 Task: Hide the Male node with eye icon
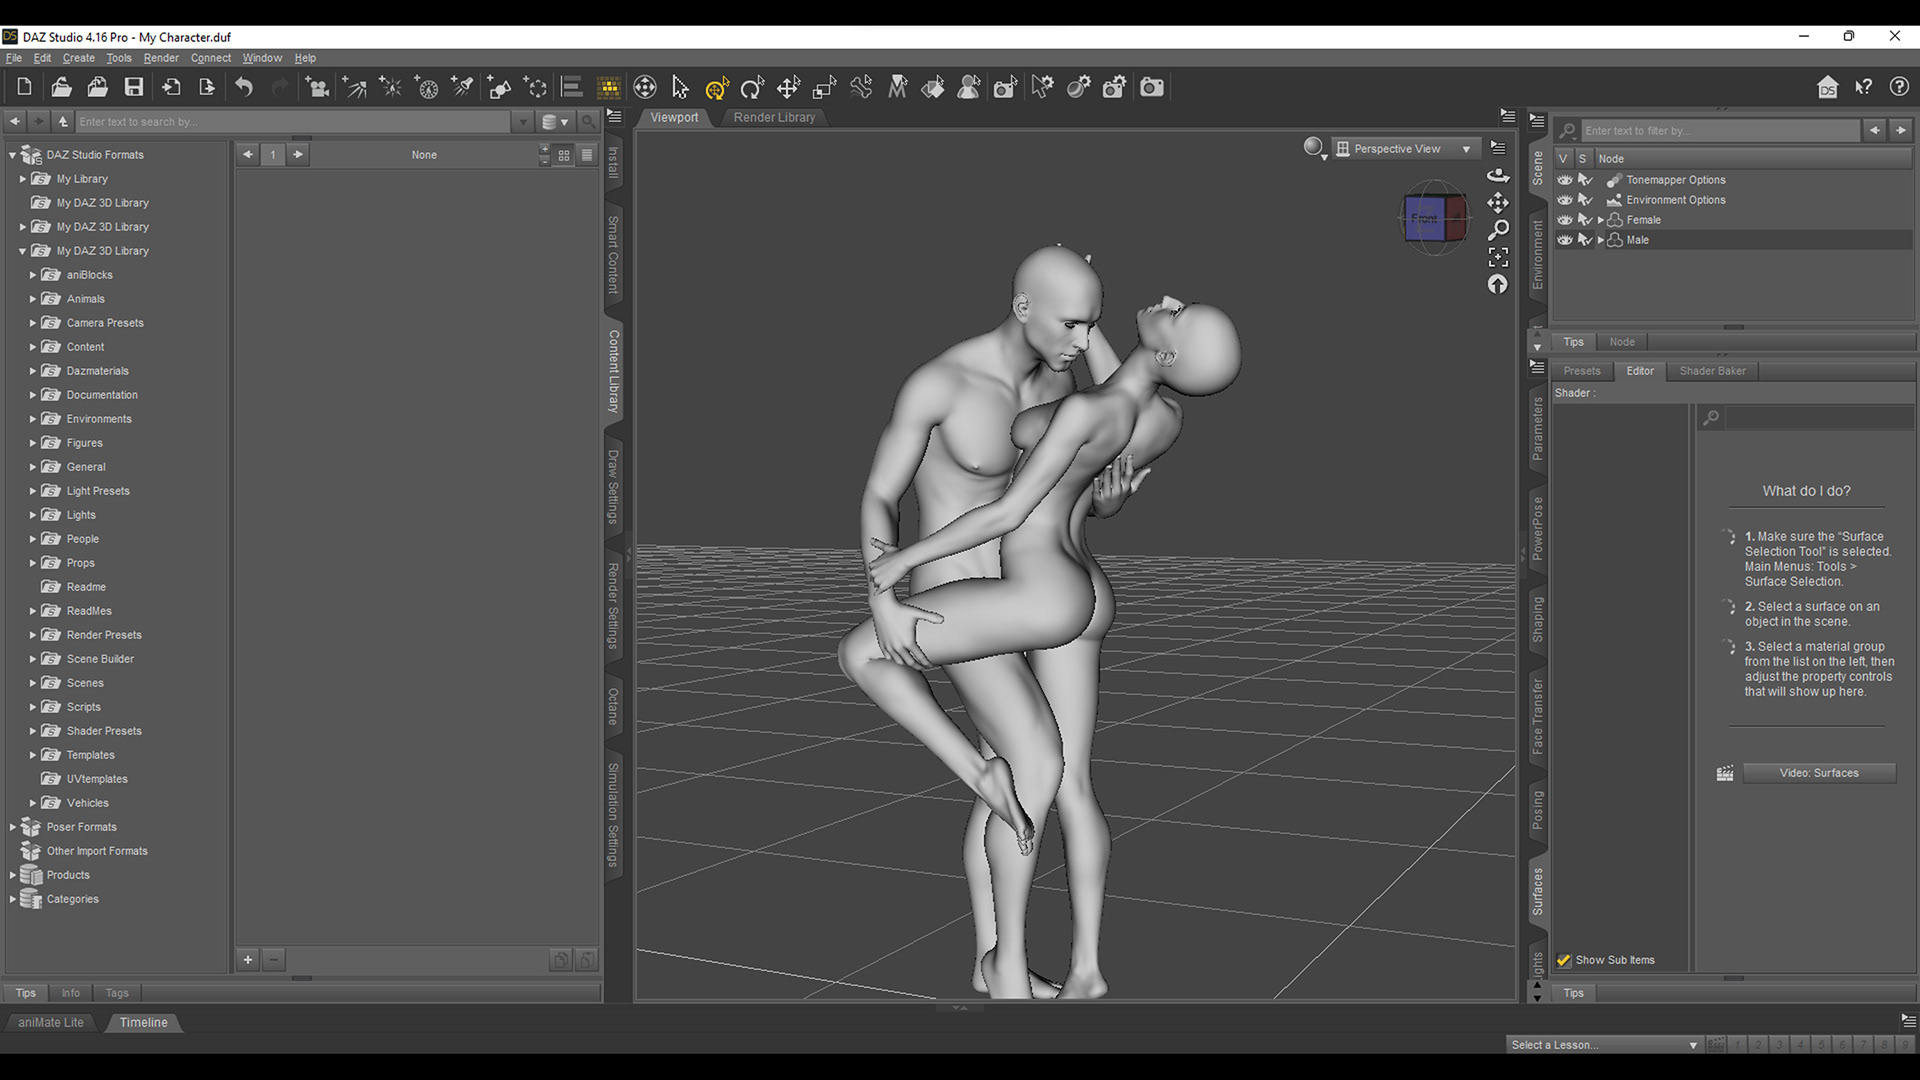[x=1565, y=240]
